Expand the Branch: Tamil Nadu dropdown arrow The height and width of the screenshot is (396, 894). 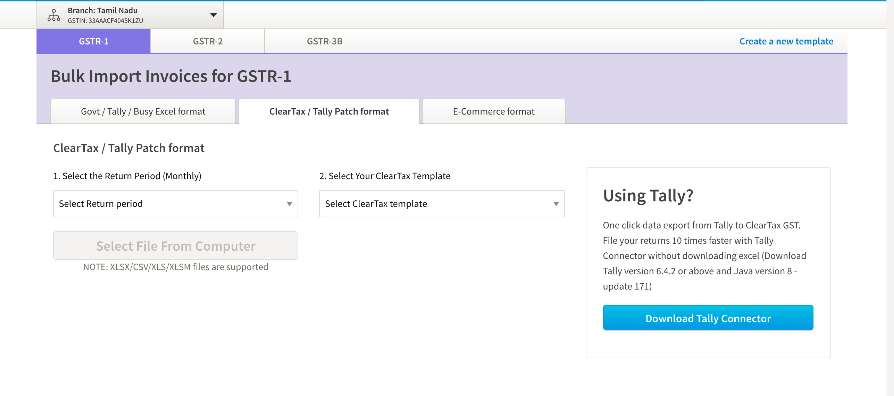[213, 15]
